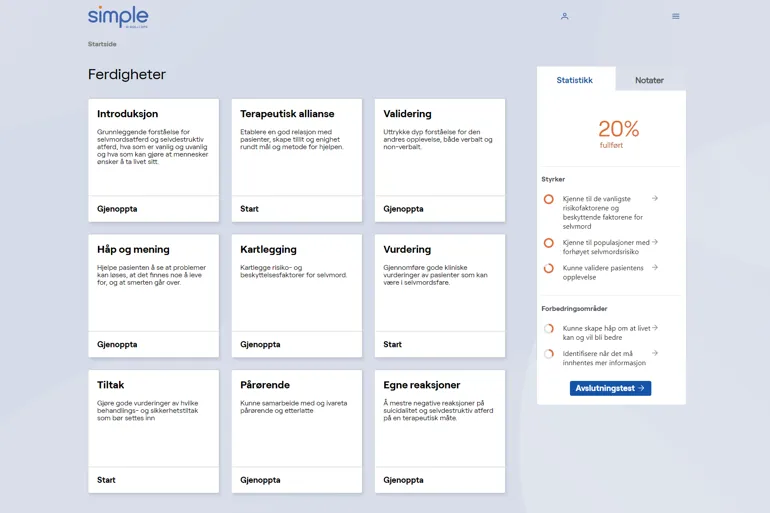Click arrow next to 'Kjenne til de vanligste risikofaktorene'
This screenshot has height=513, width=770.
655,198
